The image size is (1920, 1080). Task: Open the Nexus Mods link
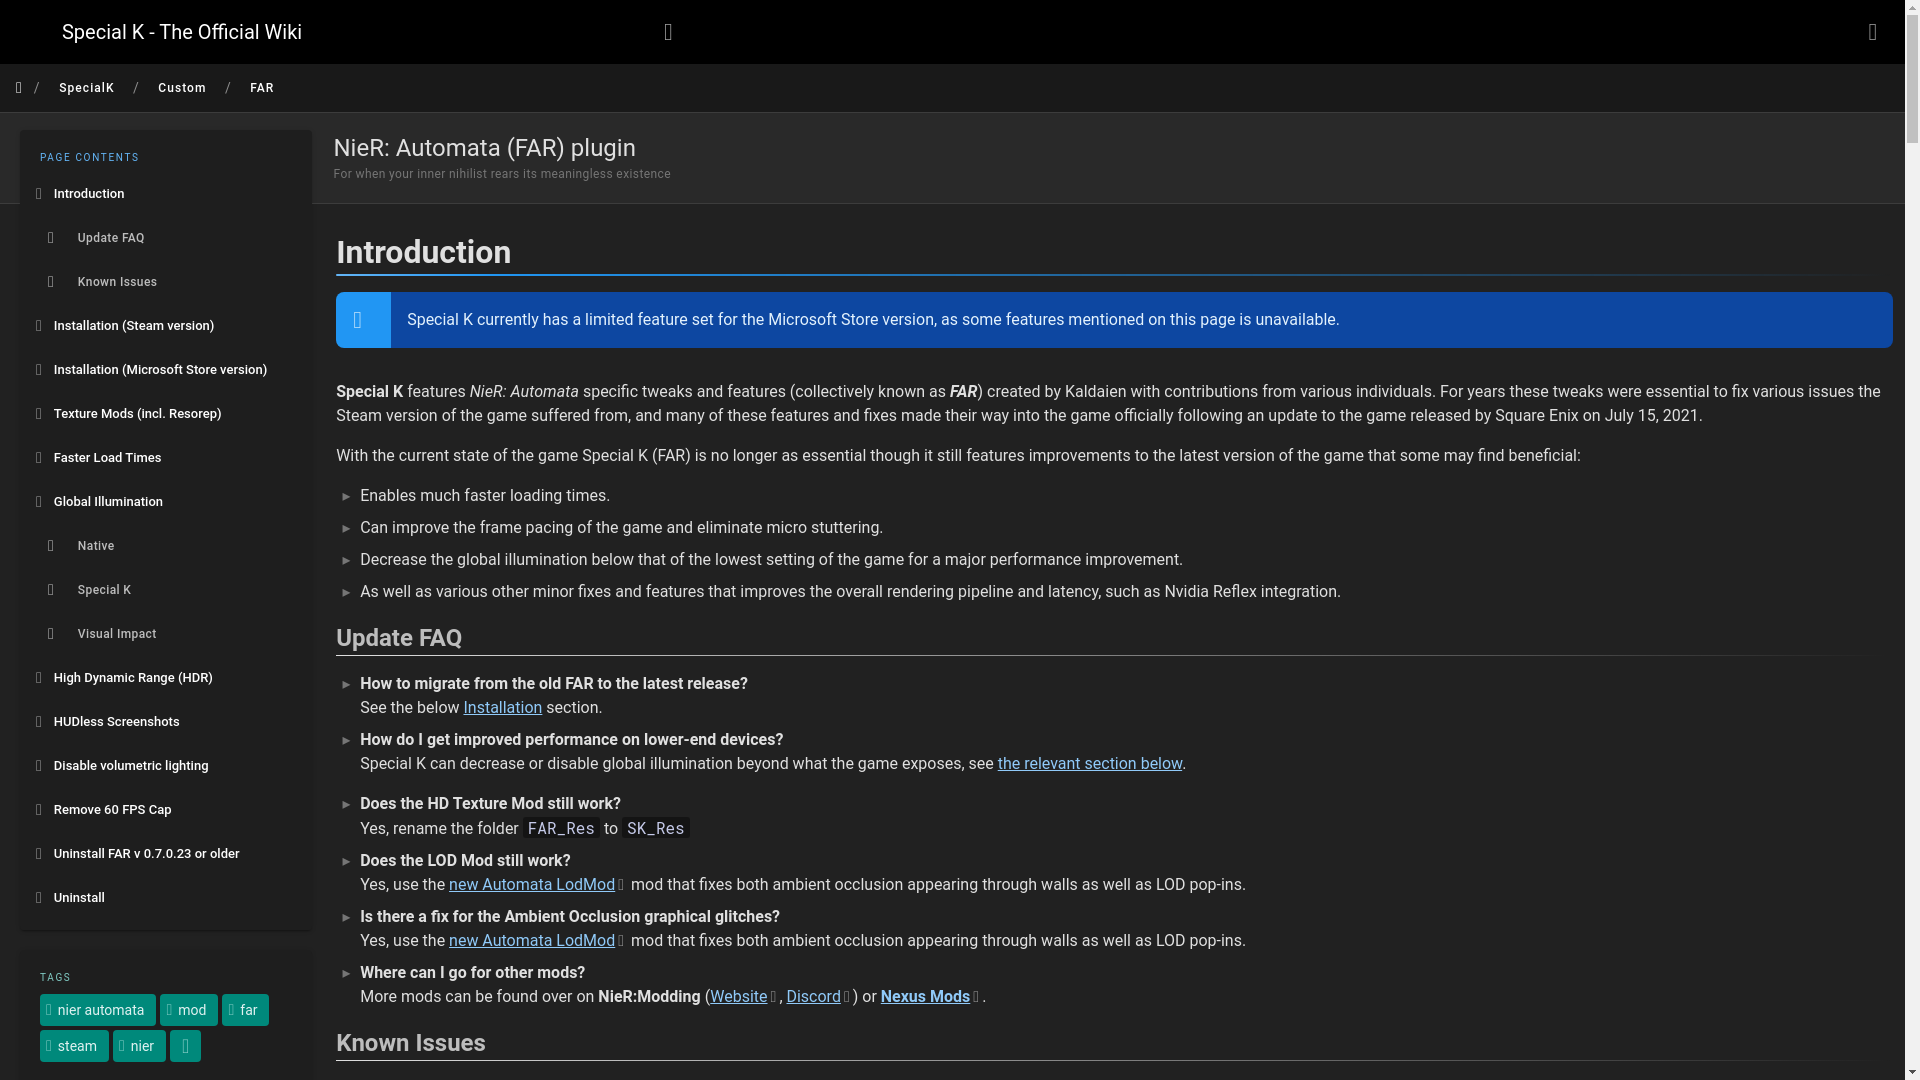(x=925, y=997)
